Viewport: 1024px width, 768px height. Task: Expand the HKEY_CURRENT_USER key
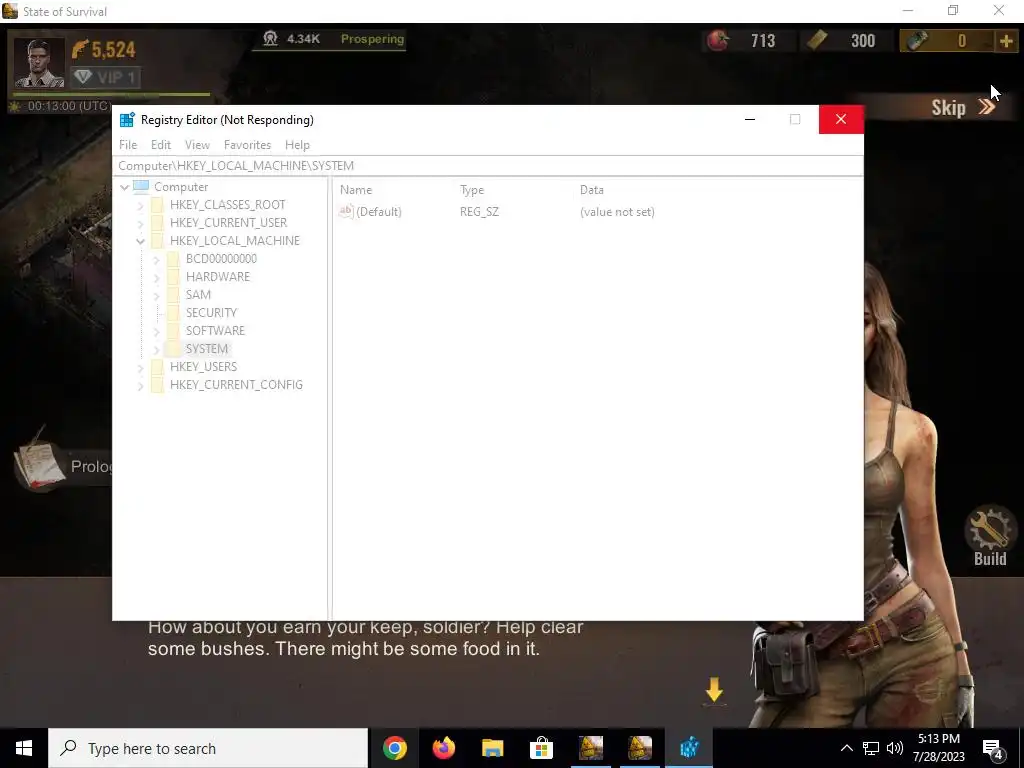pos(140,223)
